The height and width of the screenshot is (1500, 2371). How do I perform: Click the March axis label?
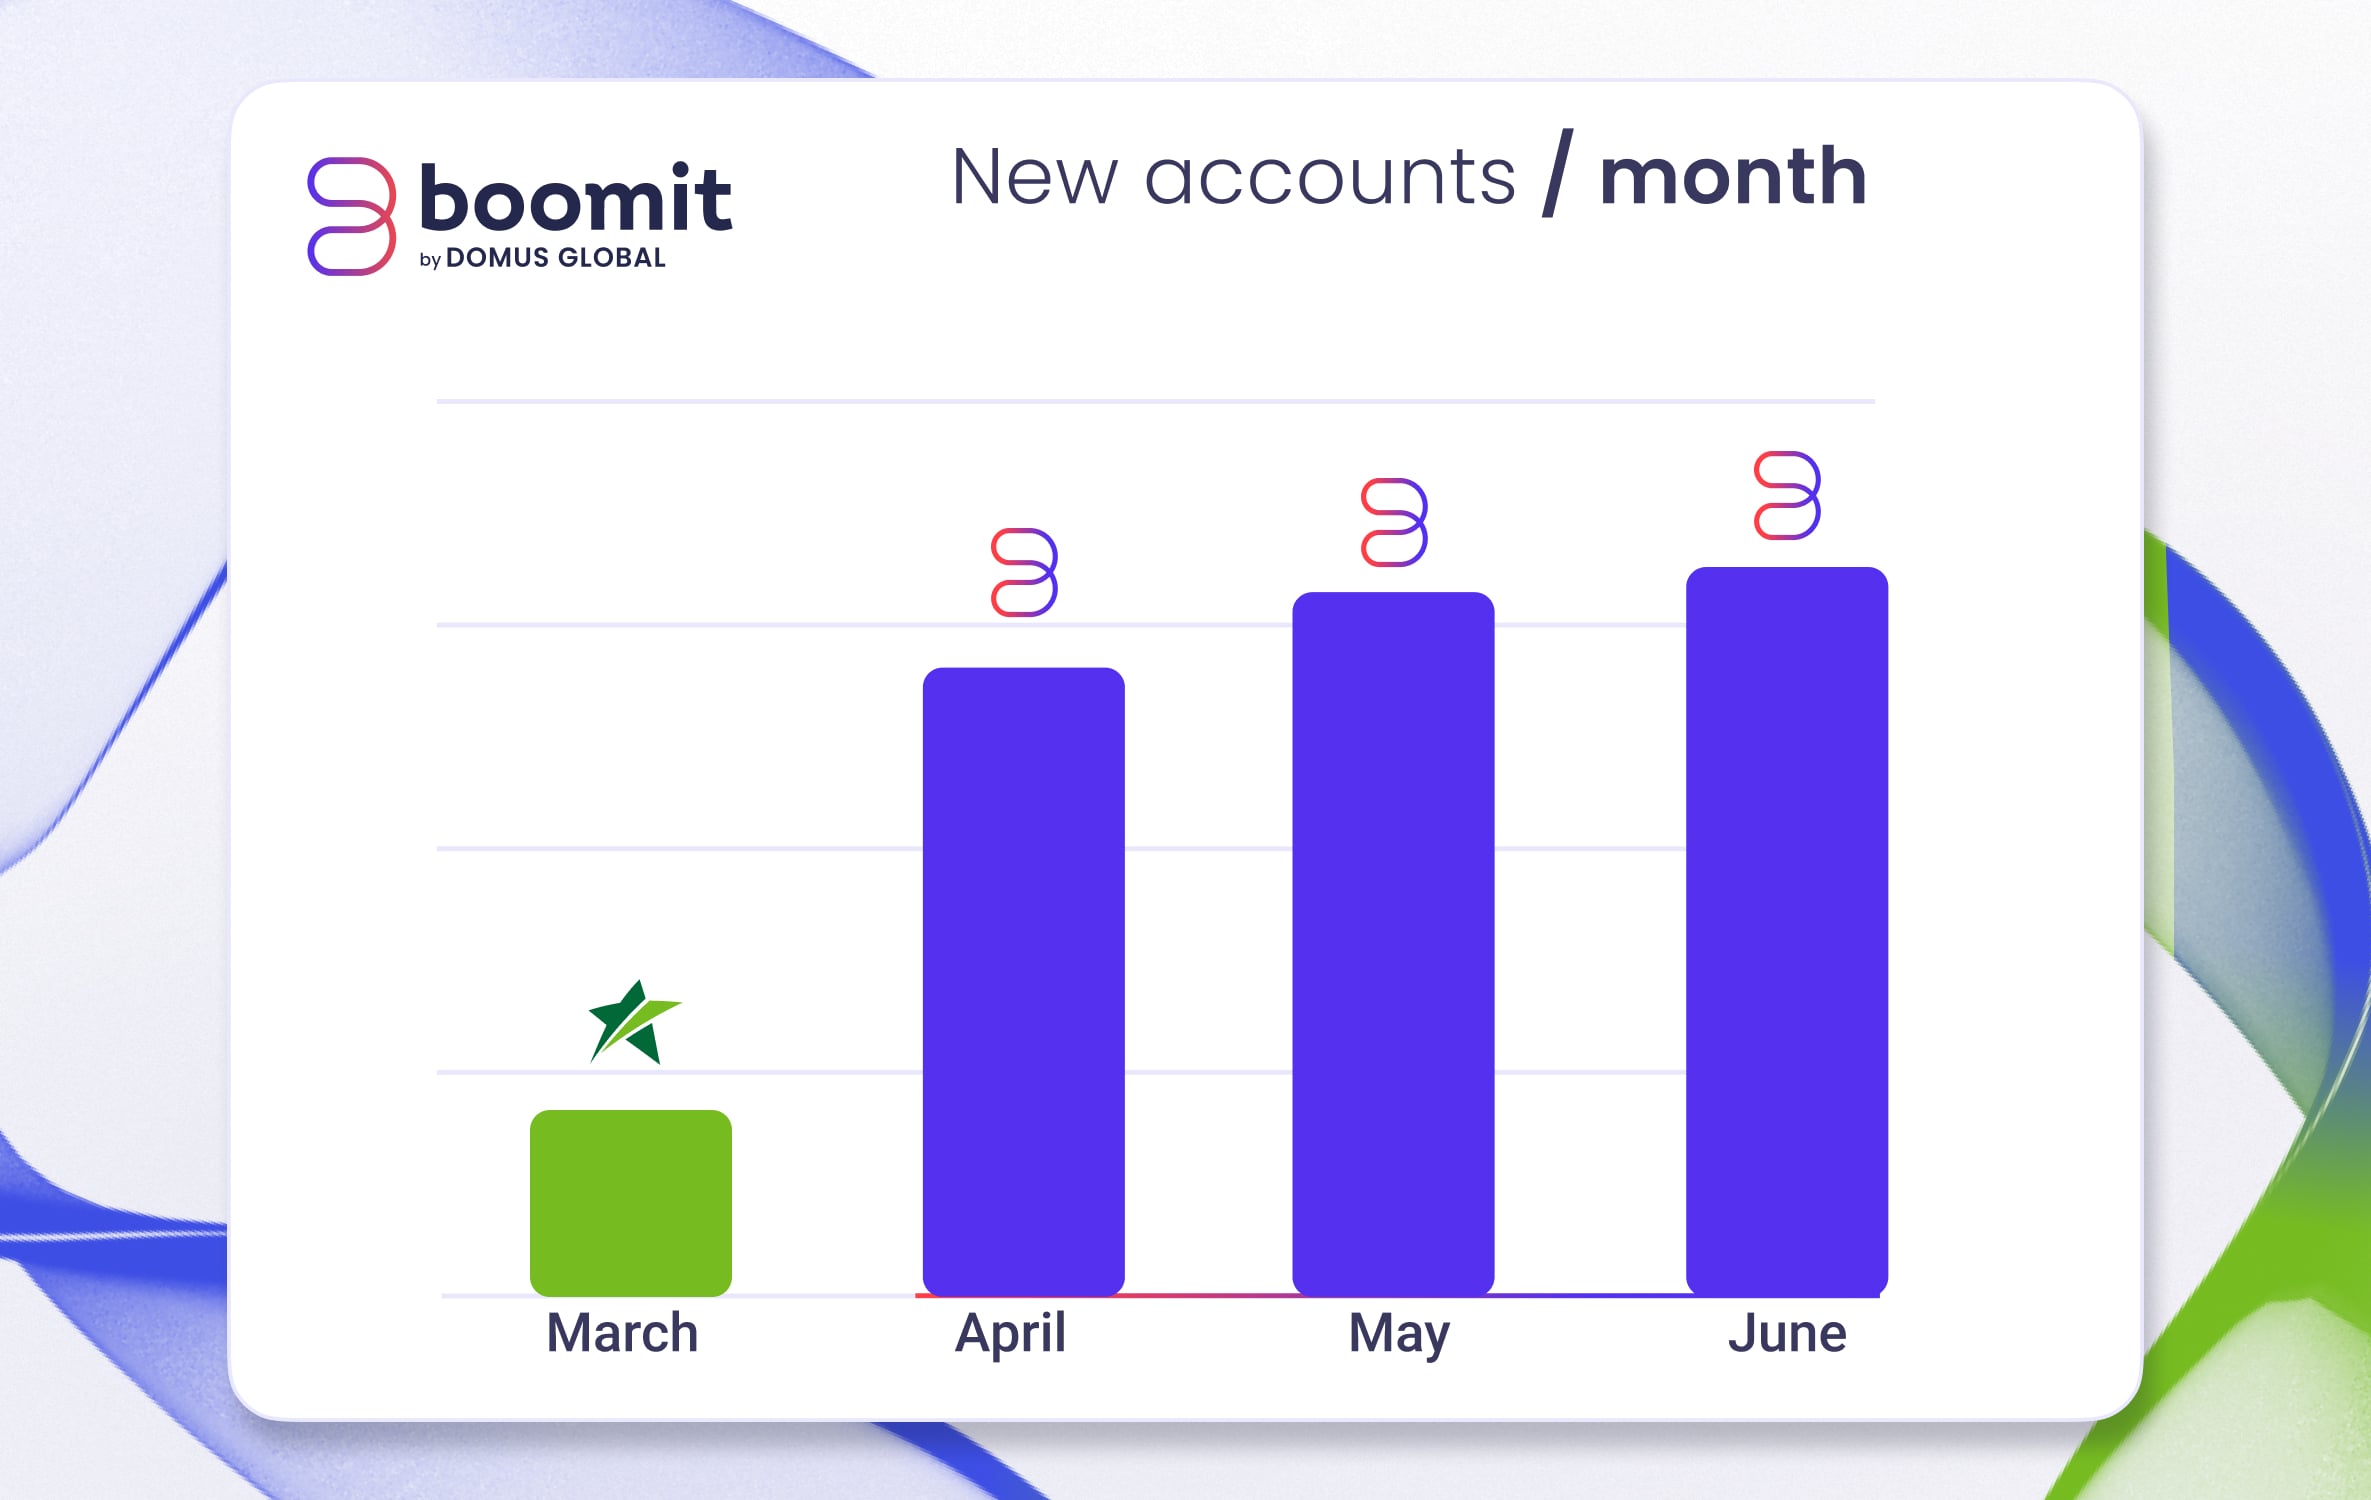(622, 1333)
